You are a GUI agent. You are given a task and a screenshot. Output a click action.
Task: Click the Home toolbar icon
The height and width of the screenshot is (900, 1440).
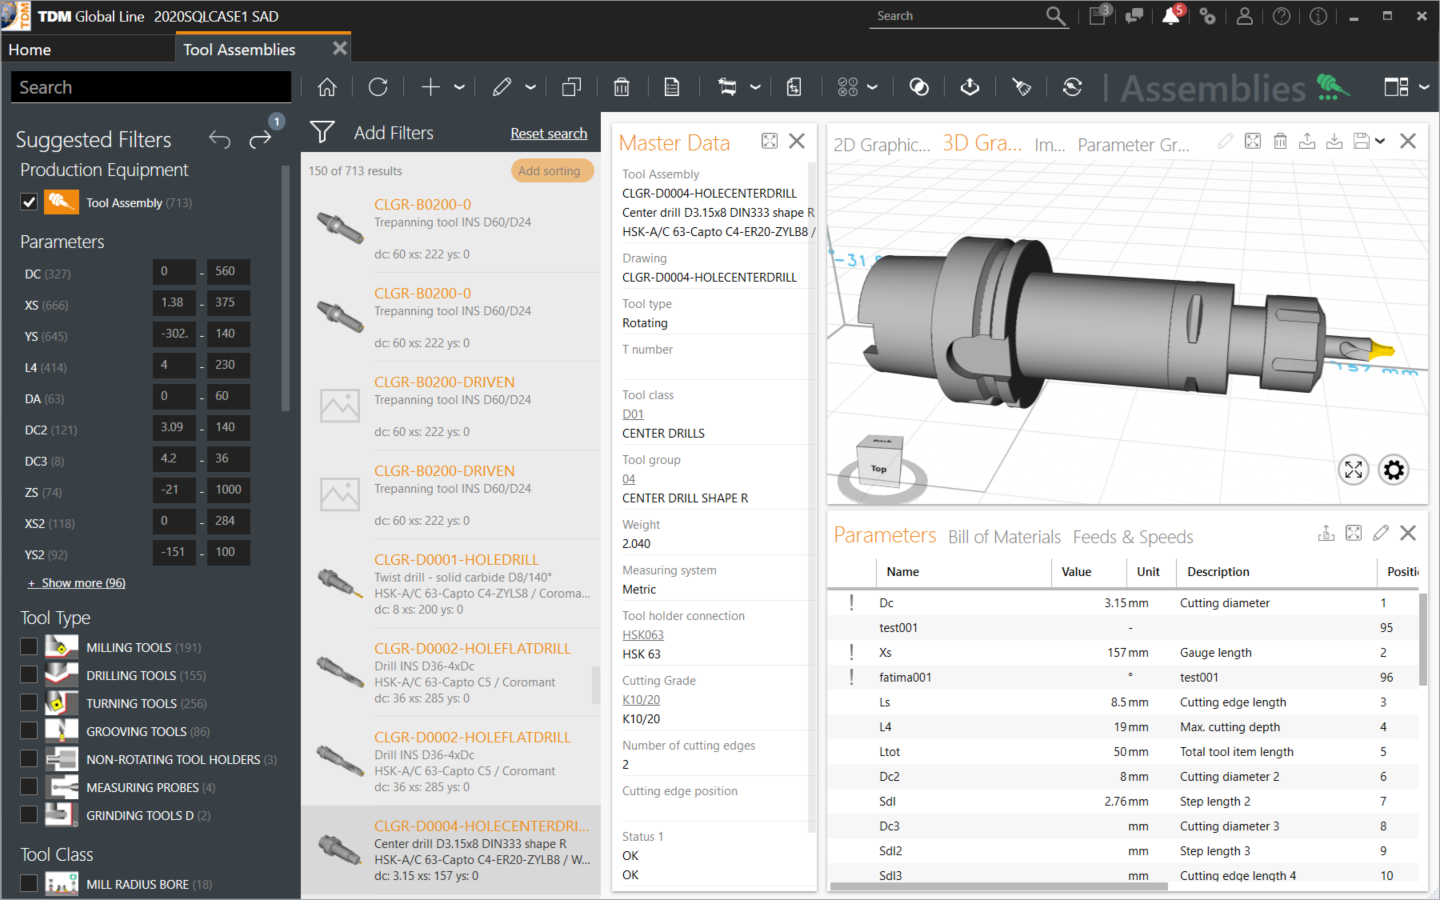(327, 88)
